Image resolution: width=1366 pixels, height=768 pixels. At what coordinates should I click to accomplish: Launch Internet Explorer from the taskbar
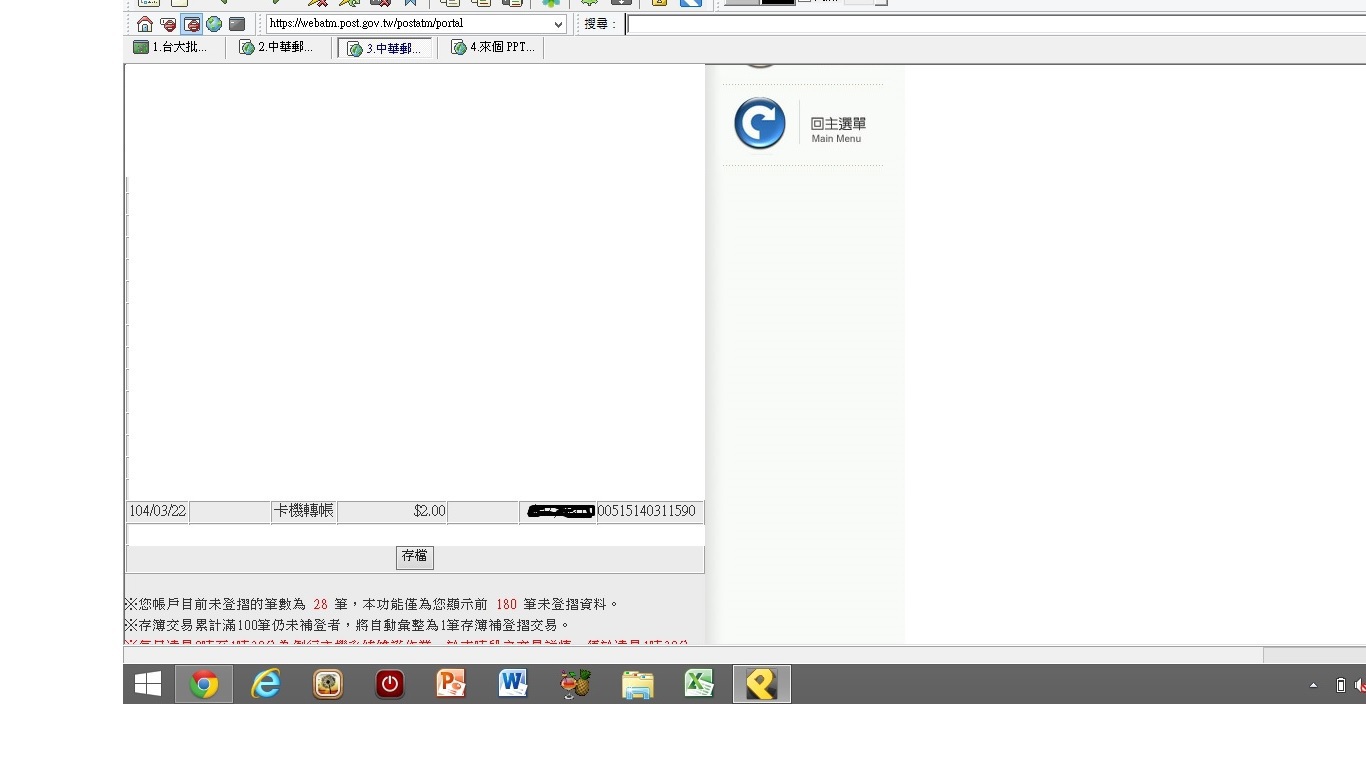pyautogui.click(x=266, y=684)
